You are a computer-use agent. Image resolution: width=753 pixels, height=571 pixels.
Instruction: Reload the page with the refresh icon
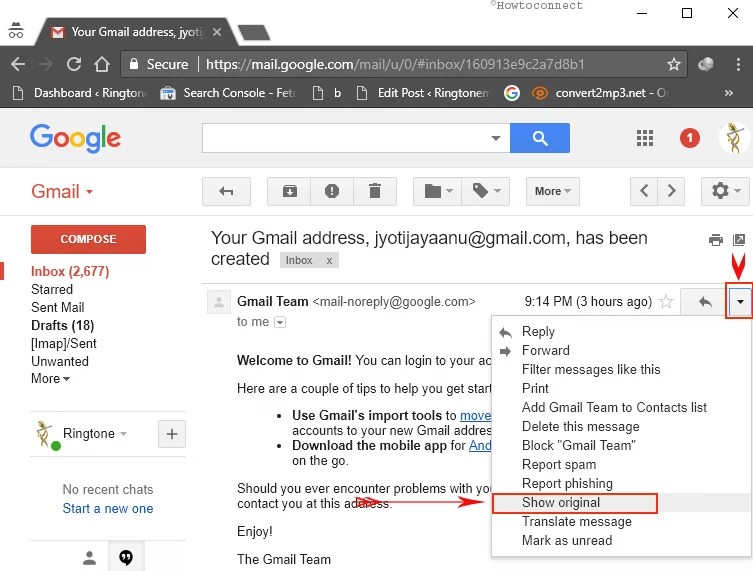73,64
